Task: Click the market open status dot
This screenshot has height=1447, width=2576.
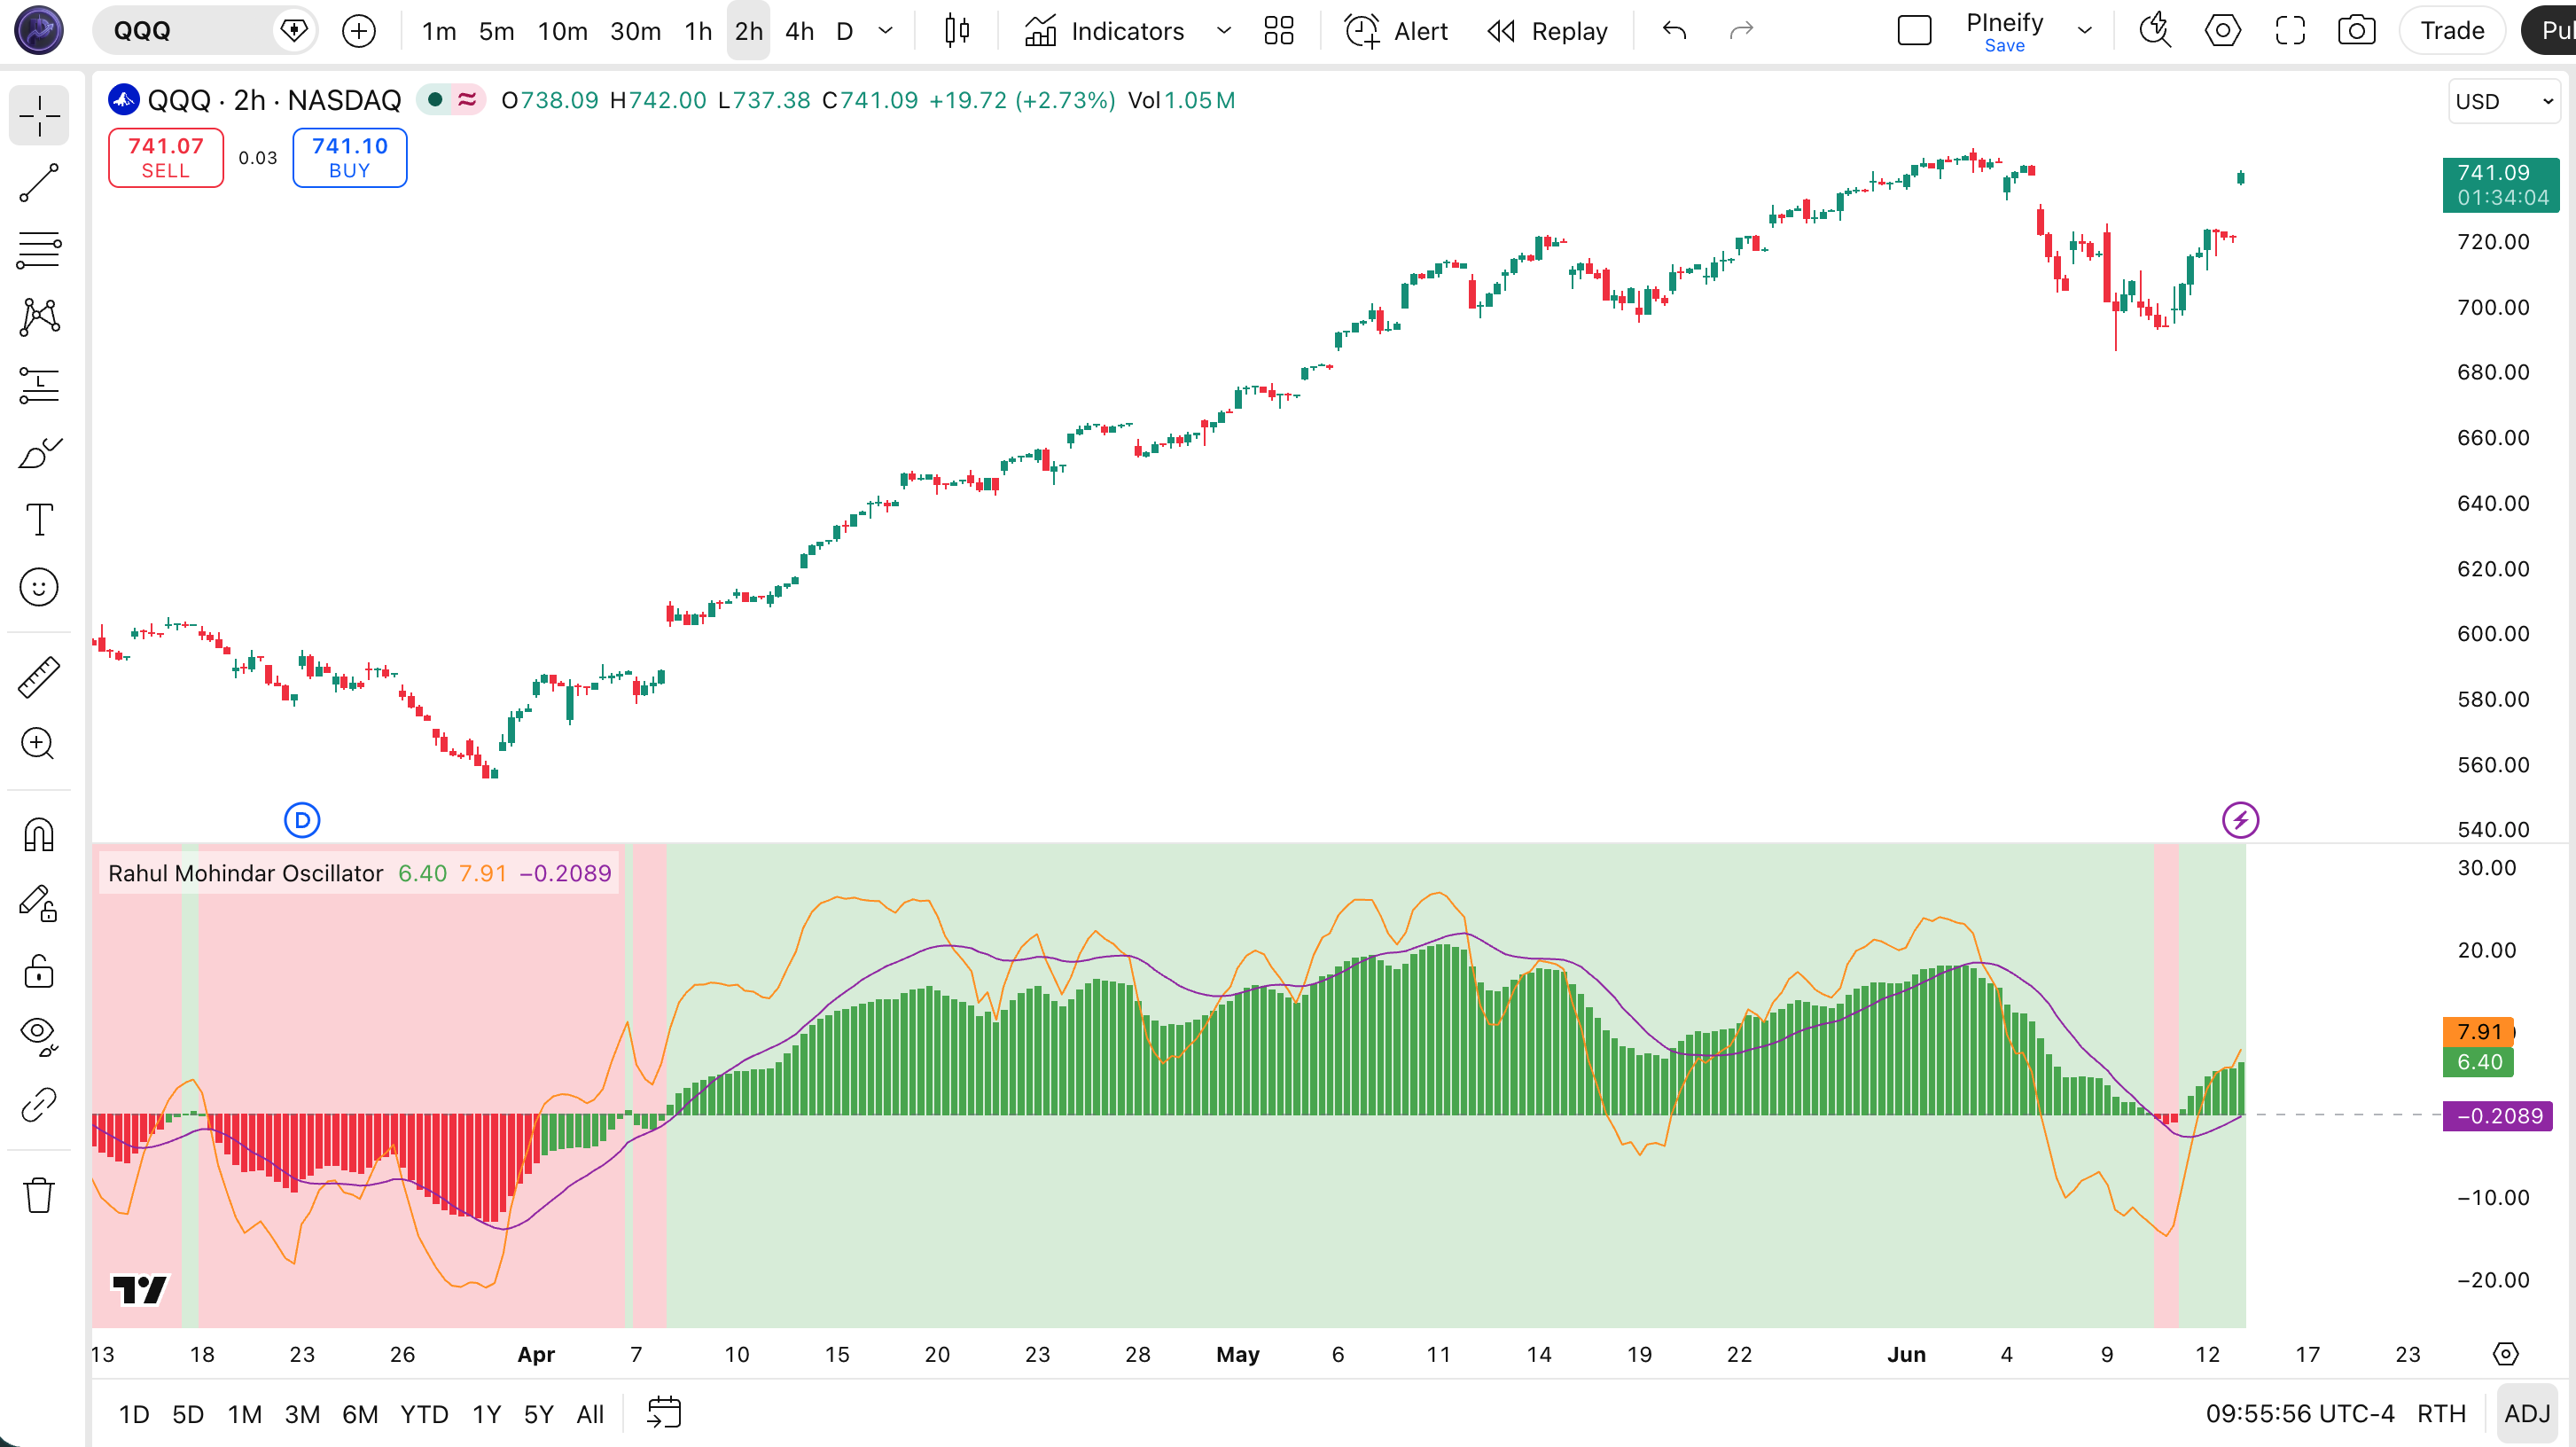Action: point(435,99)
